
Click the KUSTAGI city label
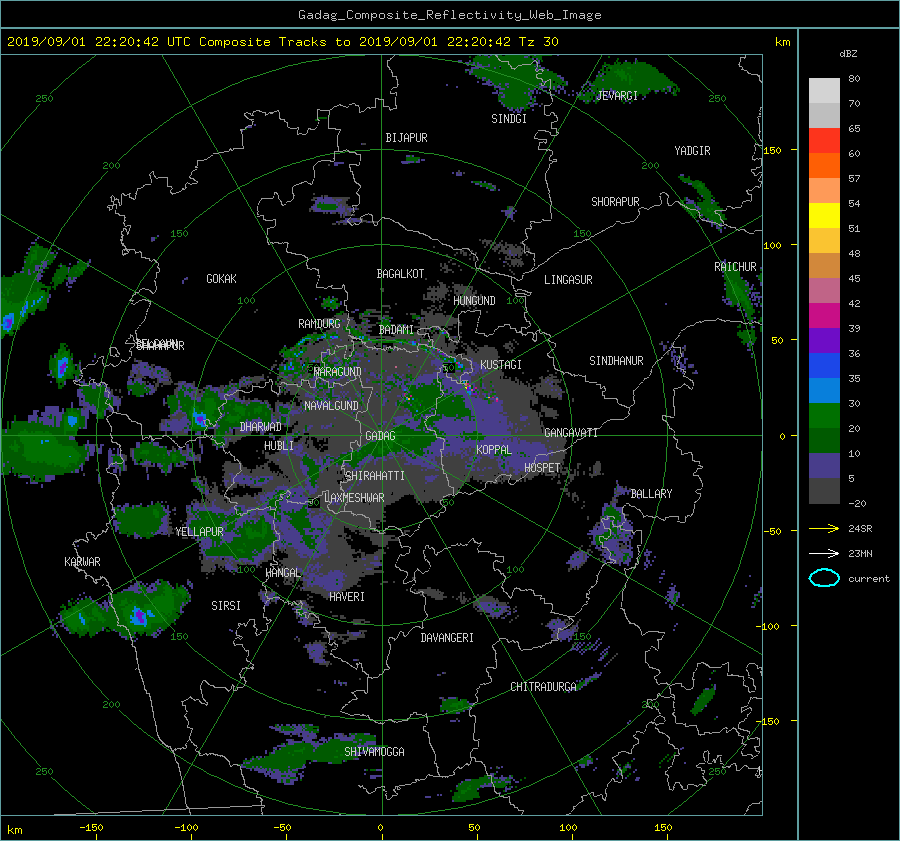[501, 365]
